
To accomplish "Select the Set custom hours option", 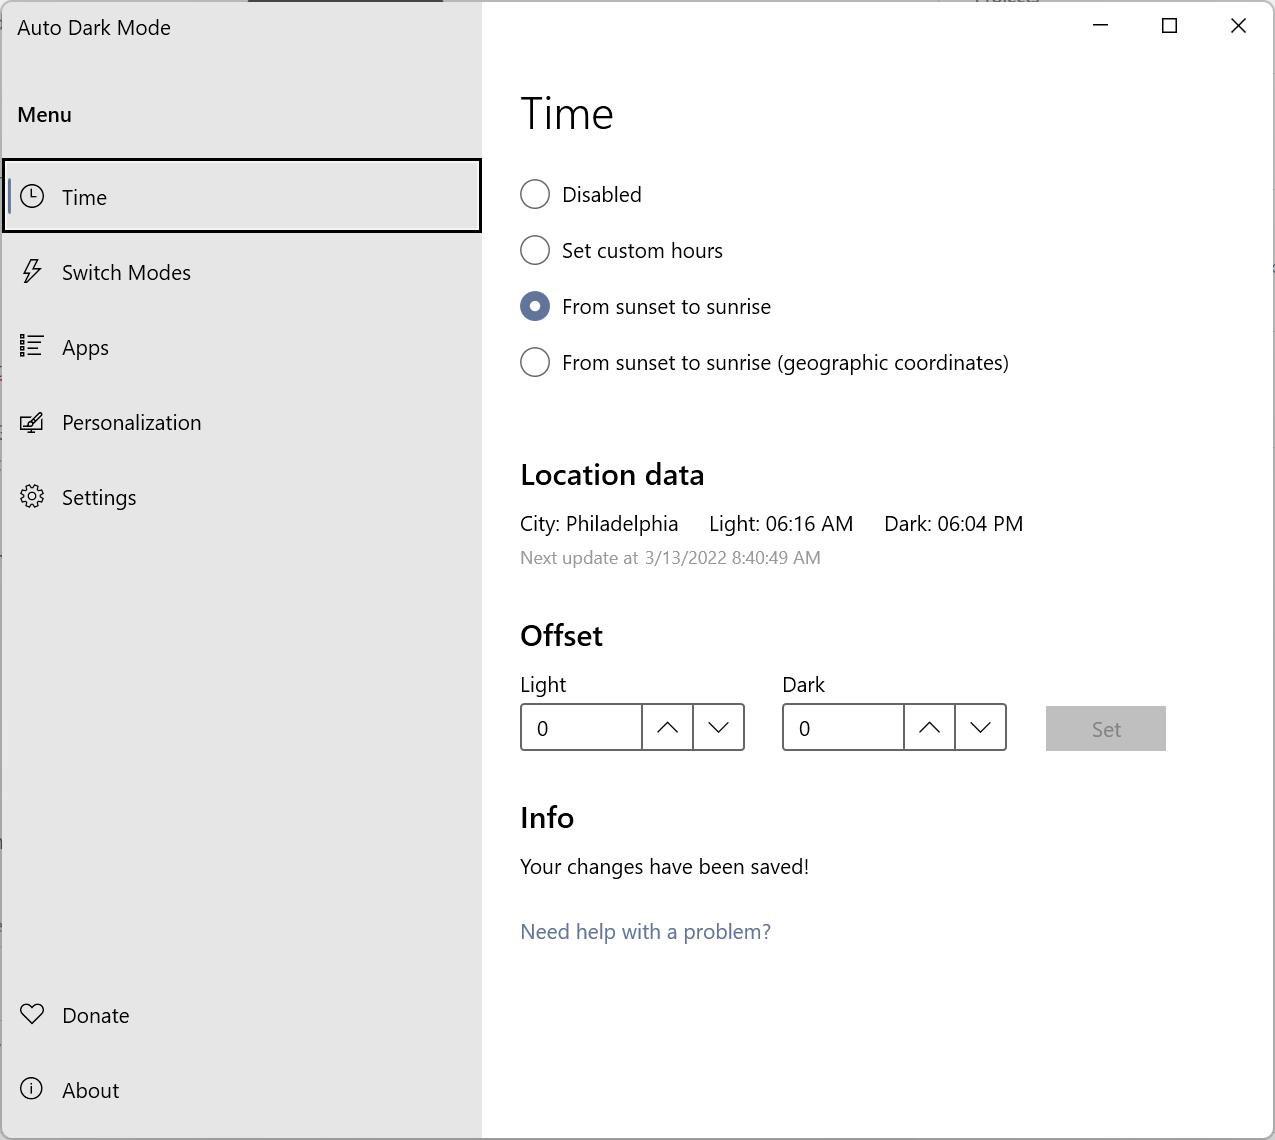I will pos(535,250).
